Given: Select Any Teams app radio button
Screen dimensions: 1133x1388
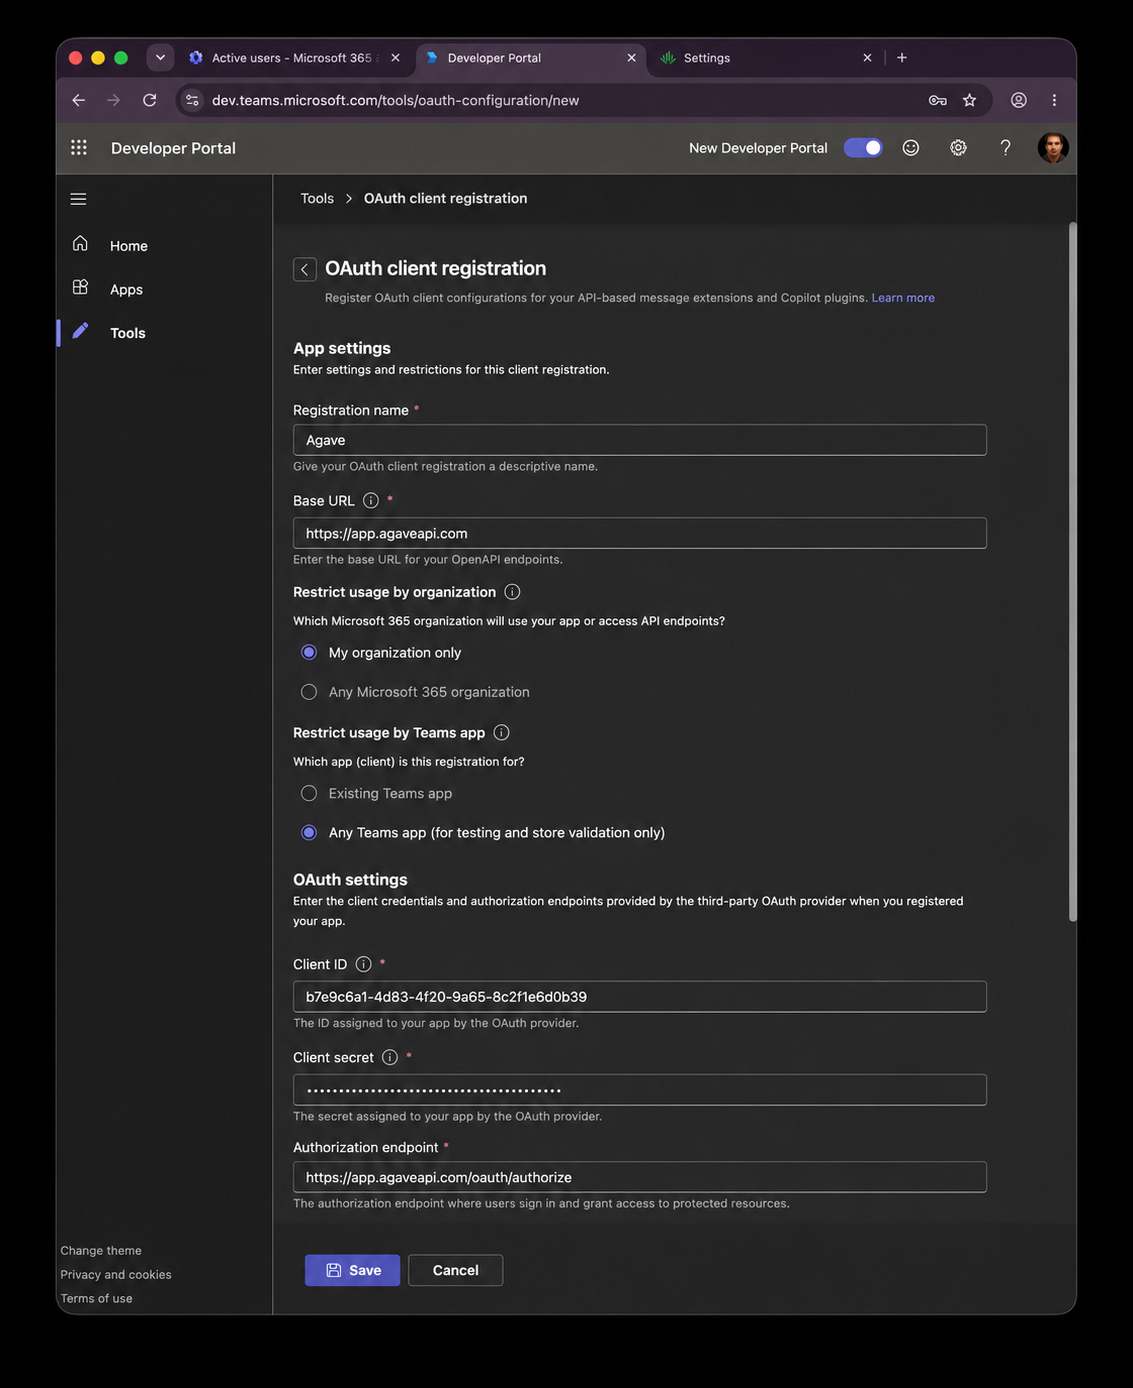Looking at the screenshot, I should click(309, 832).
